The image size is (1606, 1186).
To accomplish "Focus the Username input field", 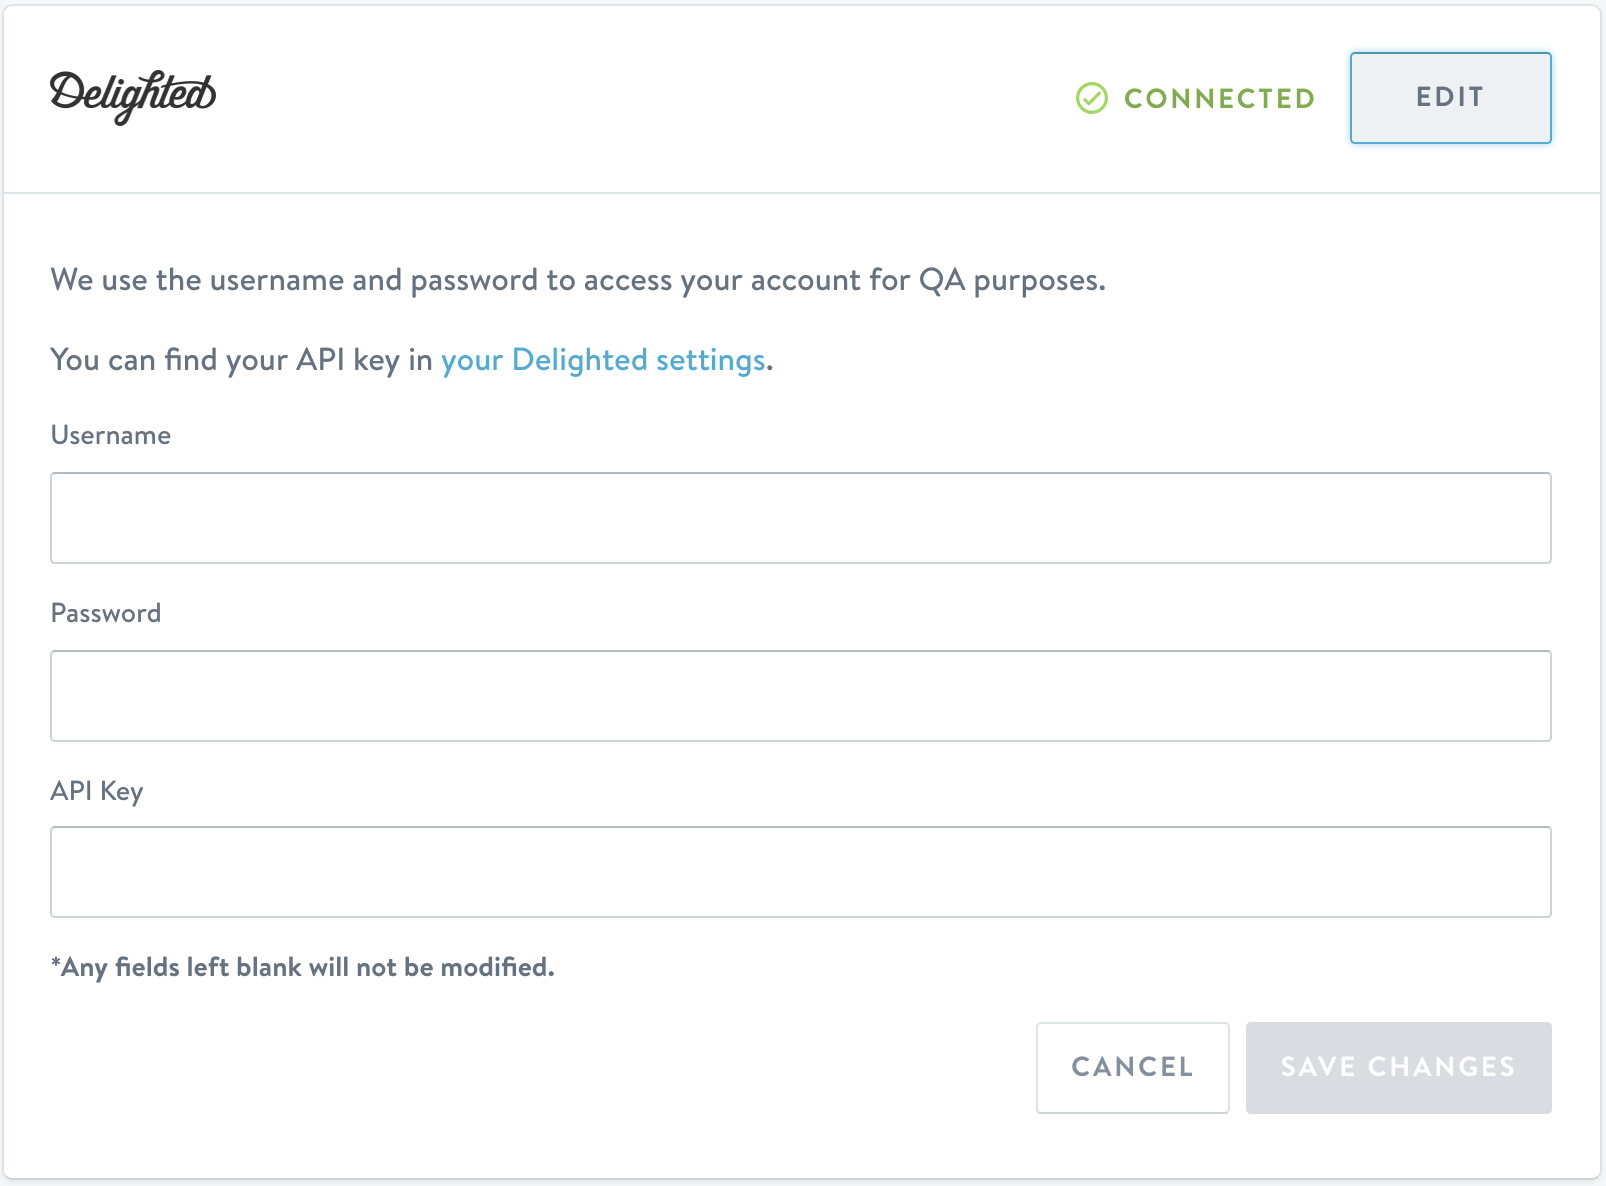I will point(800,518).
